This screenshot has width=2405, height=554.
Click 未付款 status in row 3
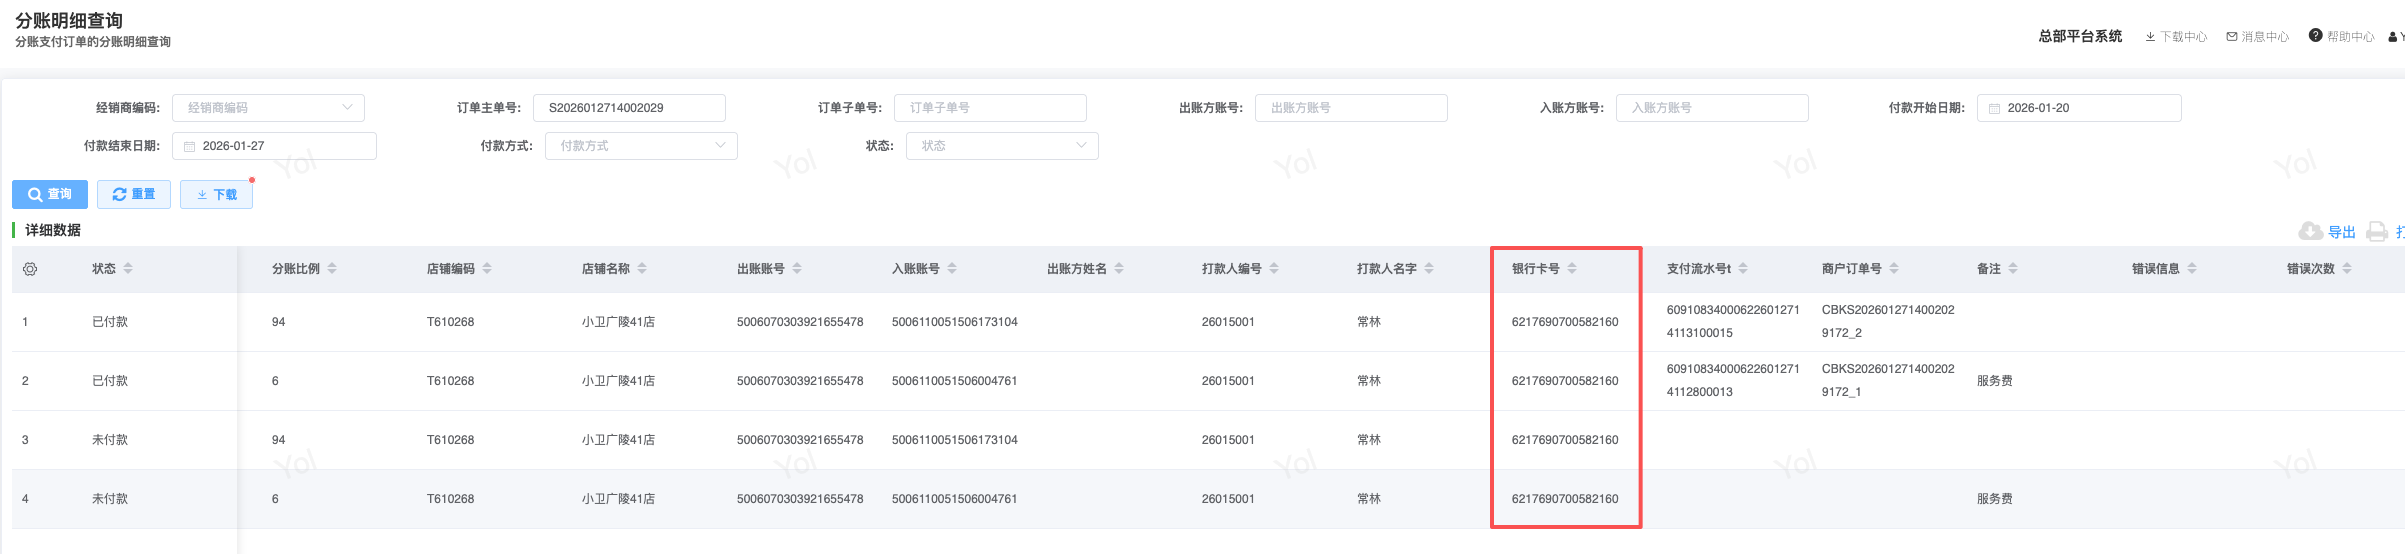coord(110,440)
